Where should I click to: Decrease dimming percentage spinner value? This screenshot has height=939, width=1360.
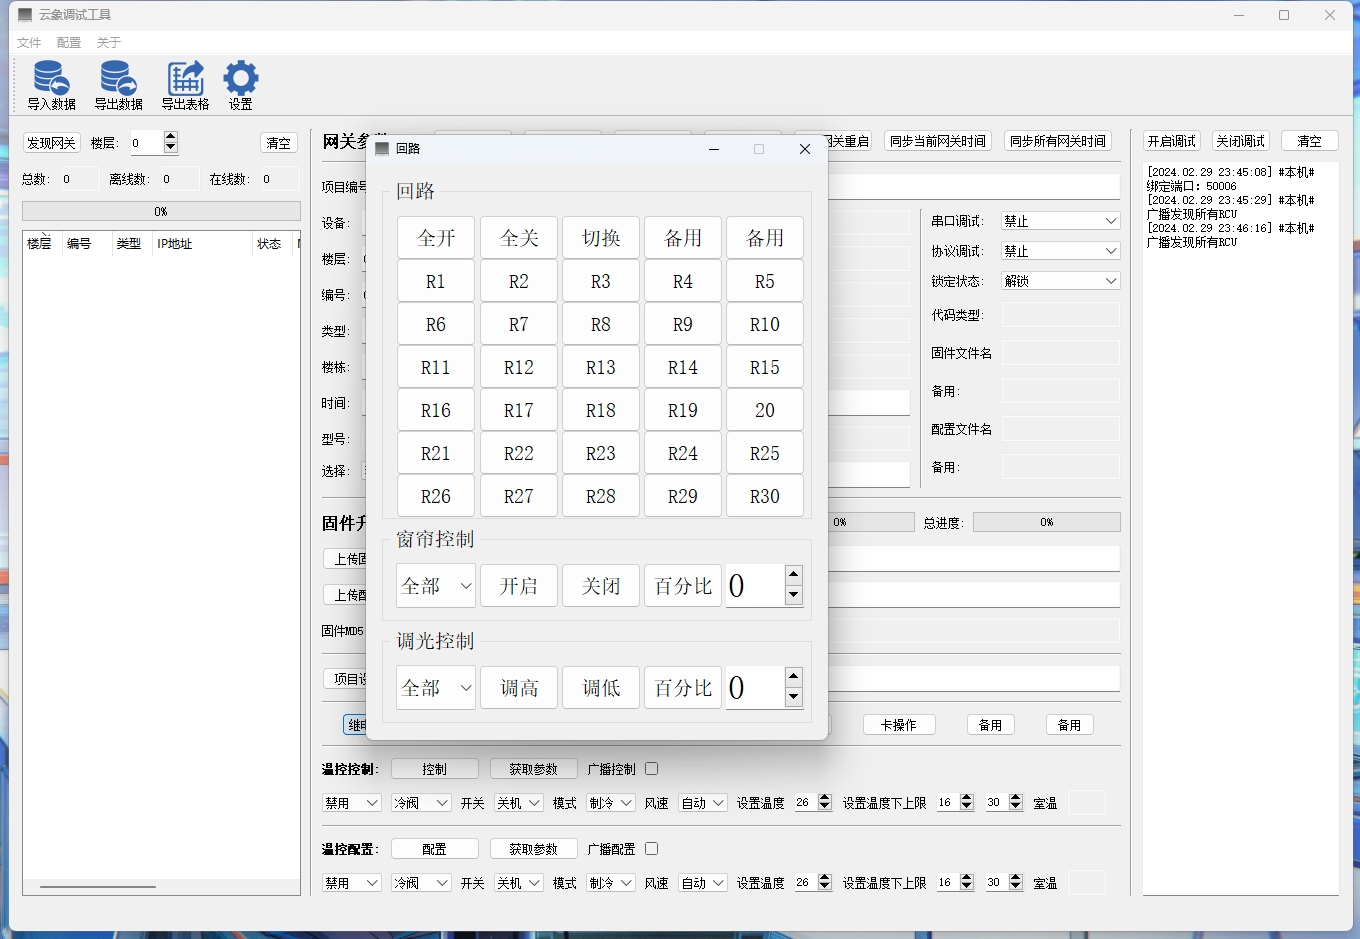click(794, 698)
